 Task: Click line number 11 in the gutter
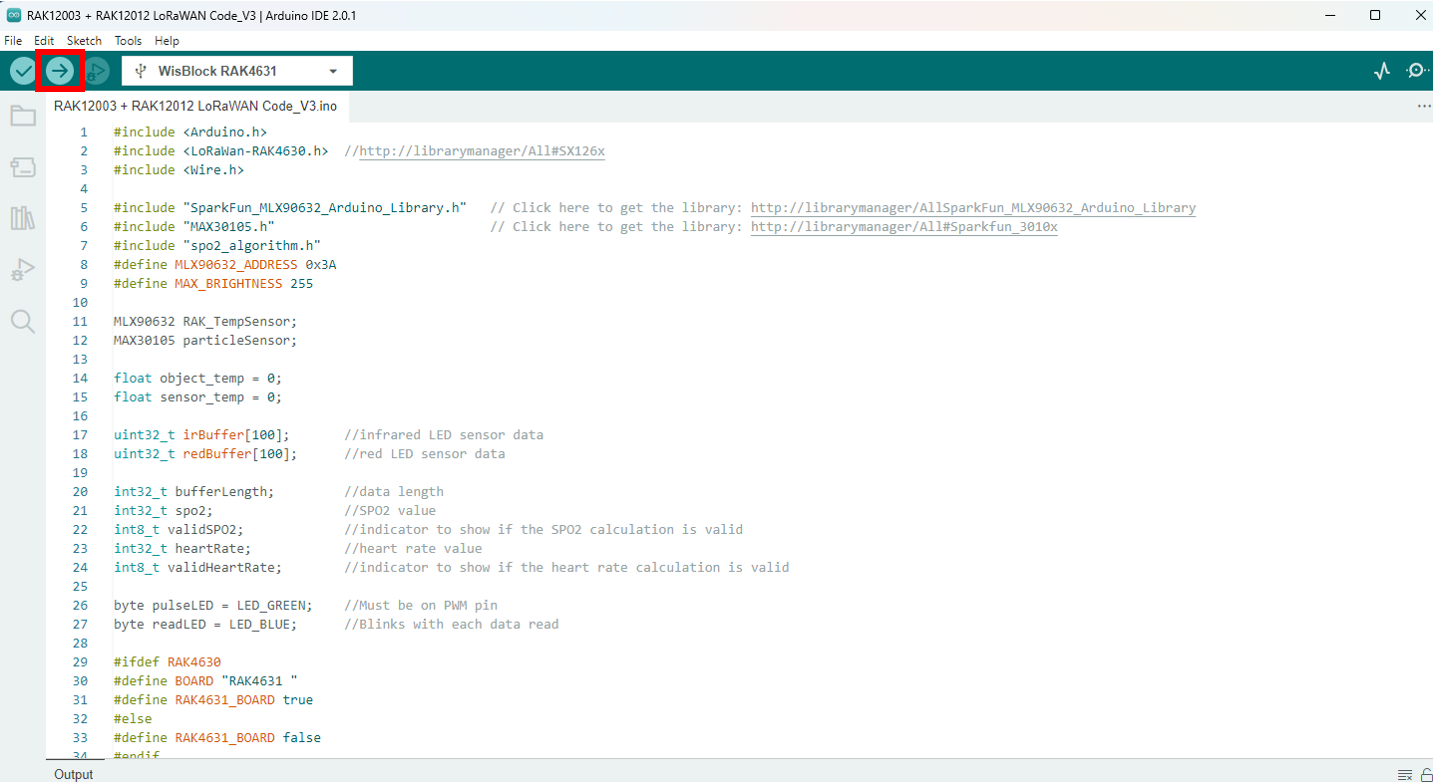point(80,321)
